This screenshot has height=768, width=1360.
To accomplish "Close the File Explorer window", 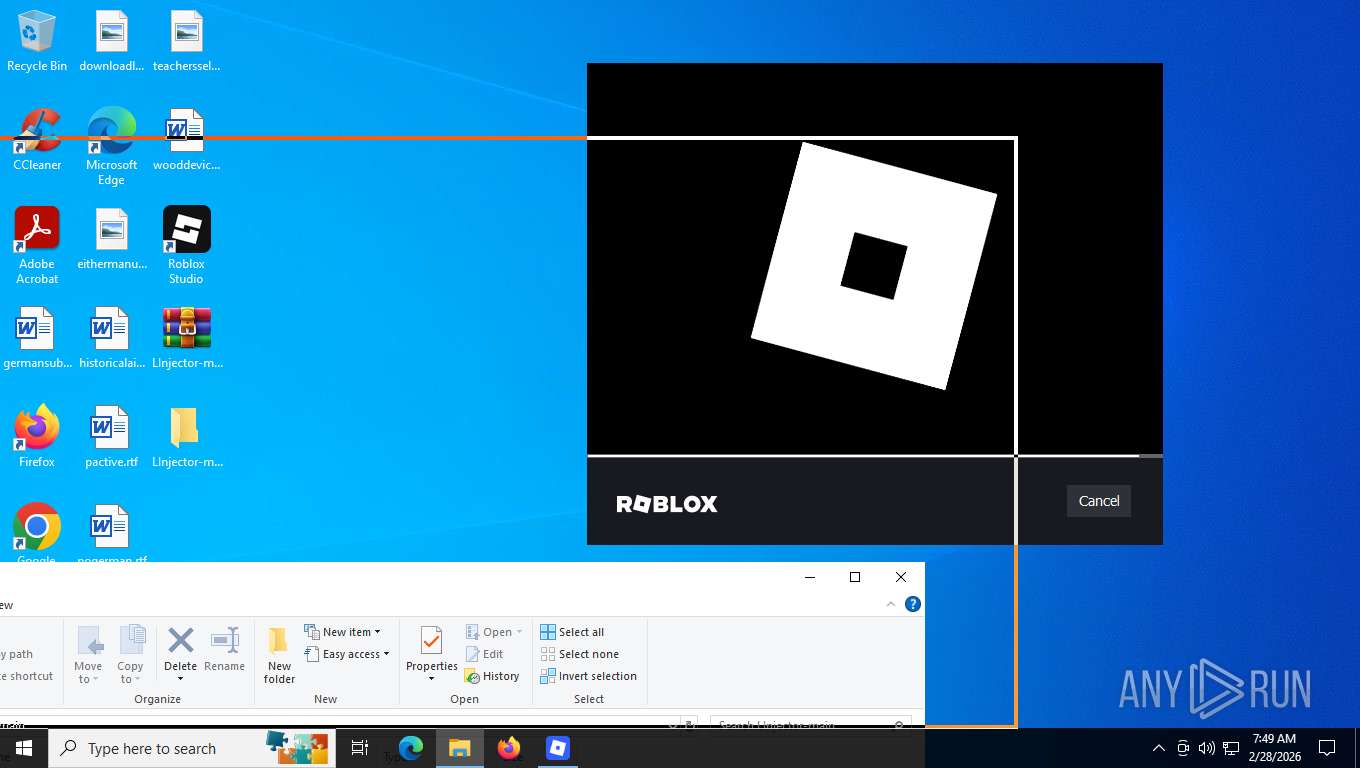I will [901, 577].
